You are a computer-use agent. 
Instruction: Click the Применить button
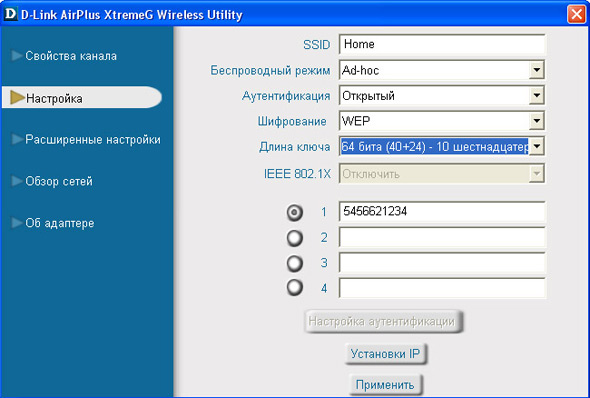point(385,384)
